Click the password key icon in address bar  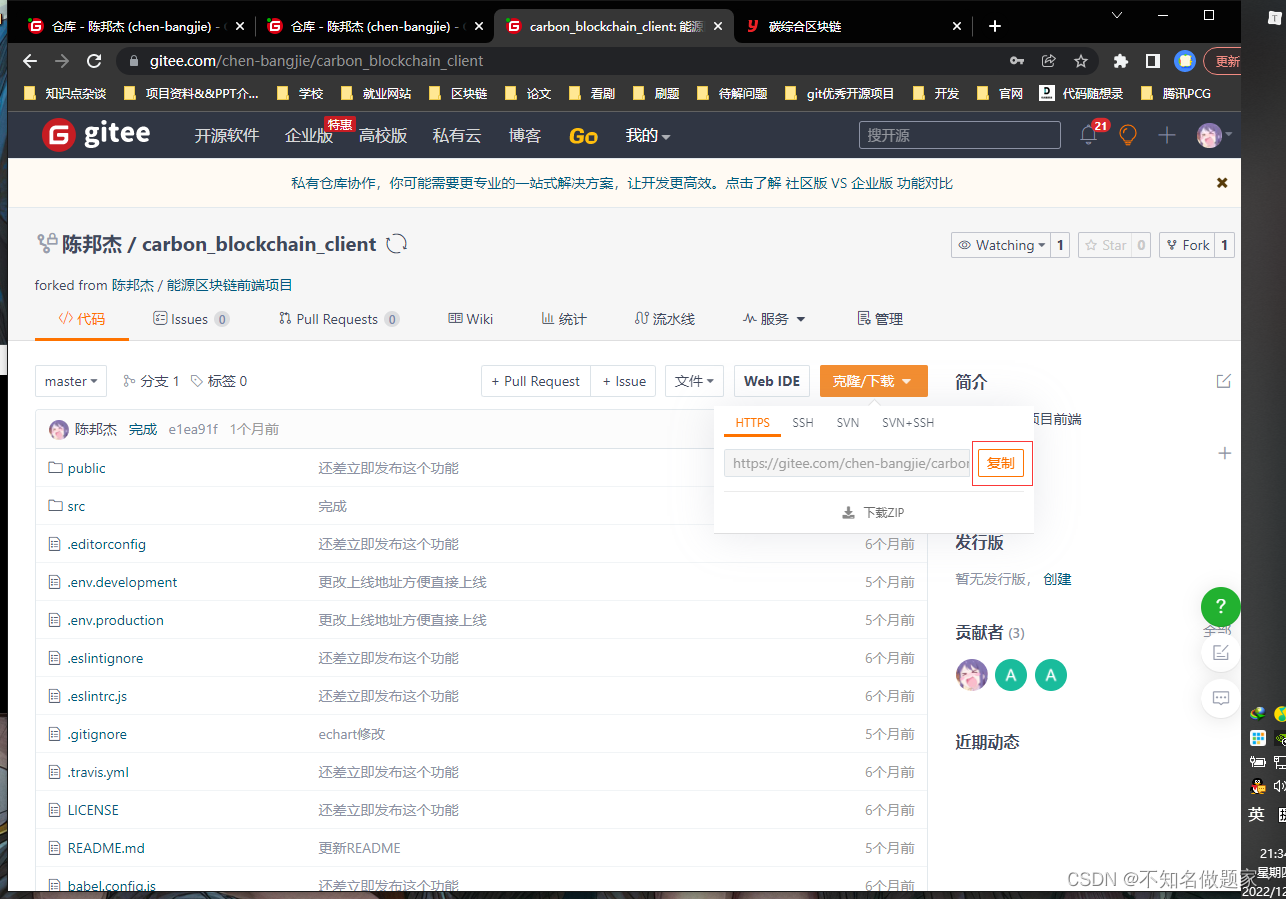tap(1017, 61)
